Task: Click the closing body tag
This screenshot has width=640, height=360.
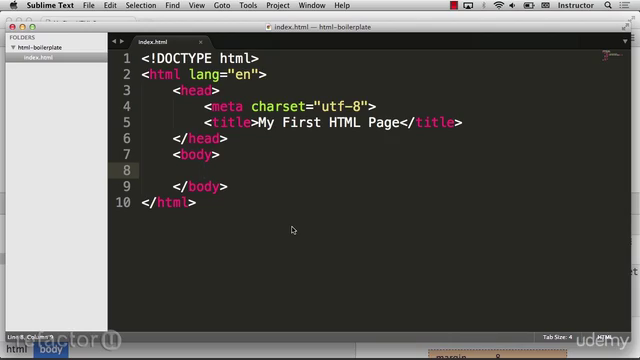Action: [x=200, y=187]
